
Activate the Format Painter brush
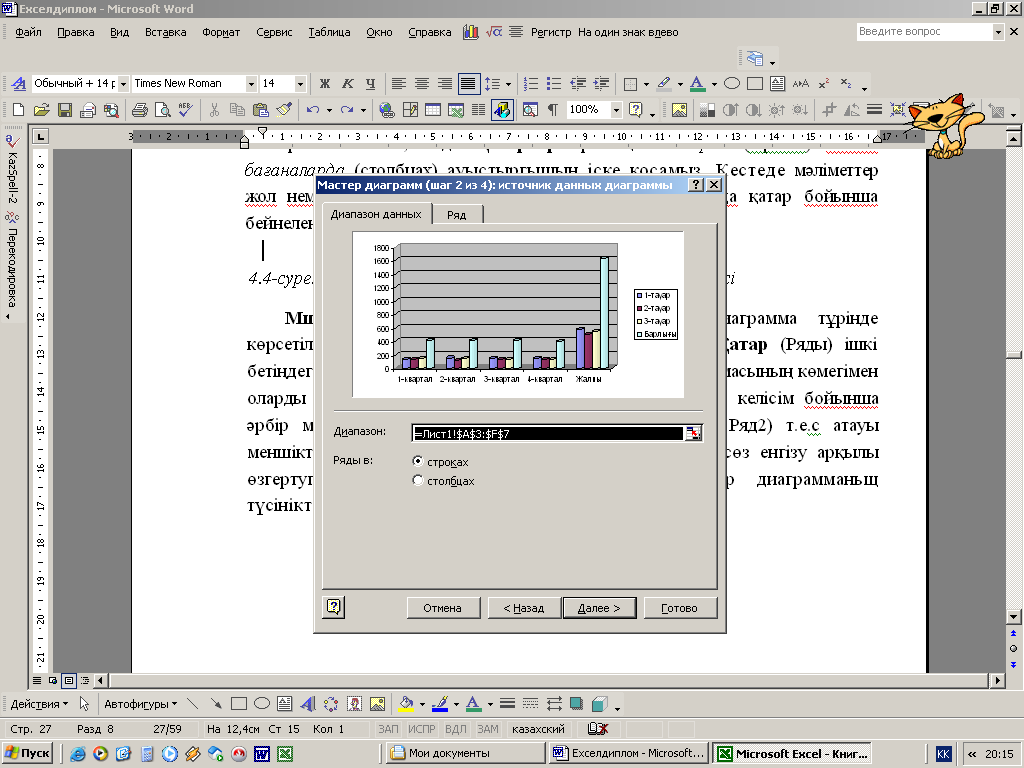pos(283,110)
